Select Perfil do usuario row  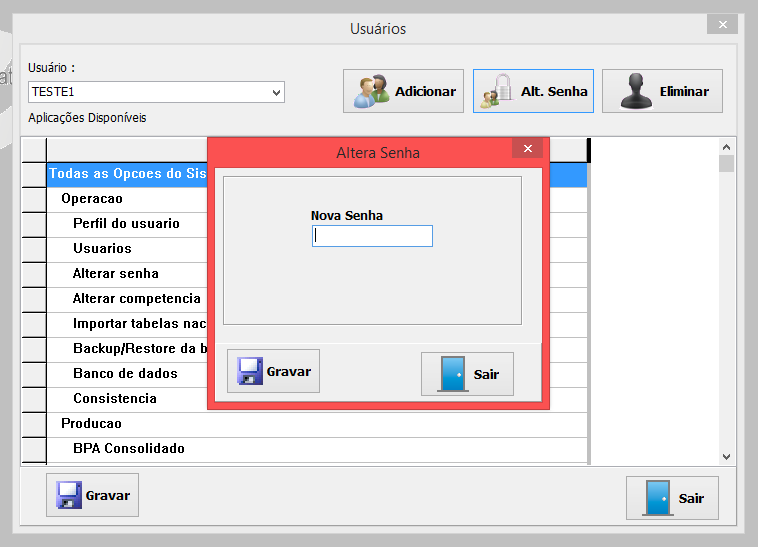tap(126, 223)
